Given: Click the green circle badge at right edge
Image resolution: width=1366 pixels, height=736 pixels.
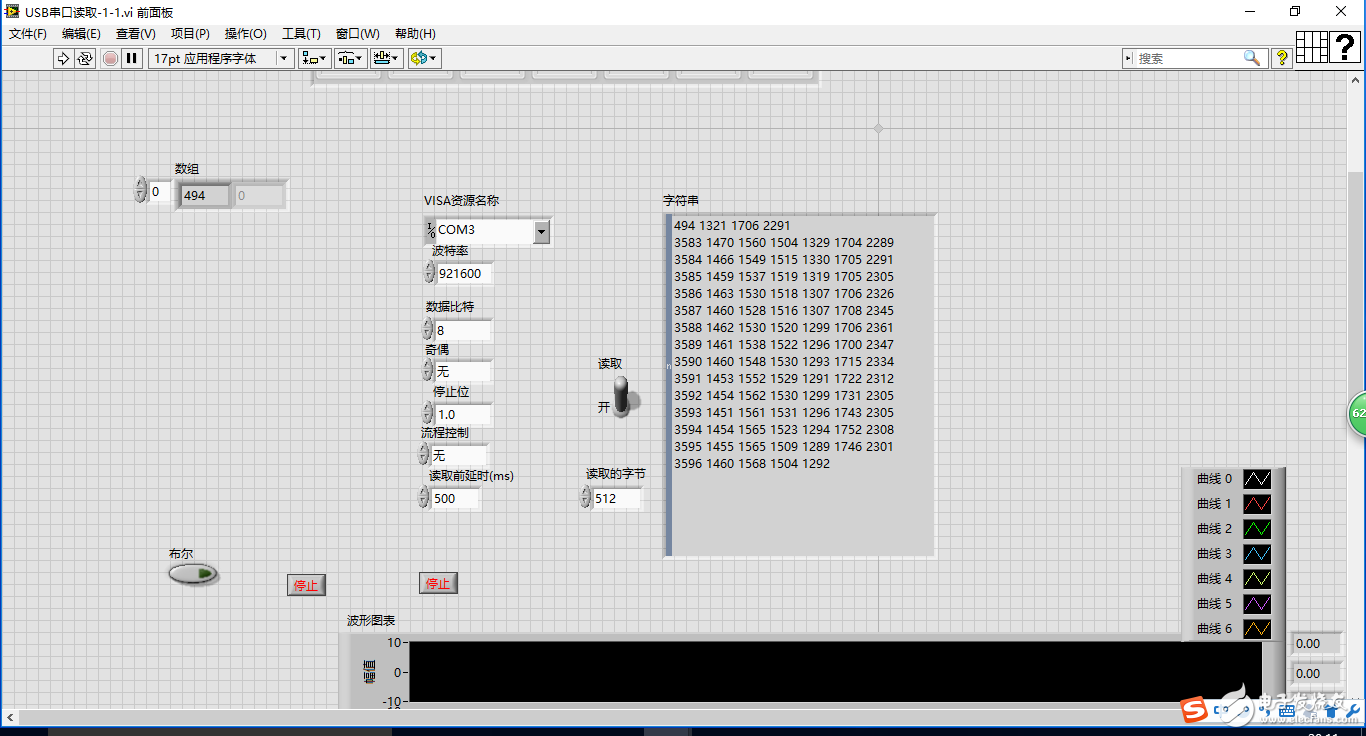Looking at the screenshot, I should click(1357, 413).
